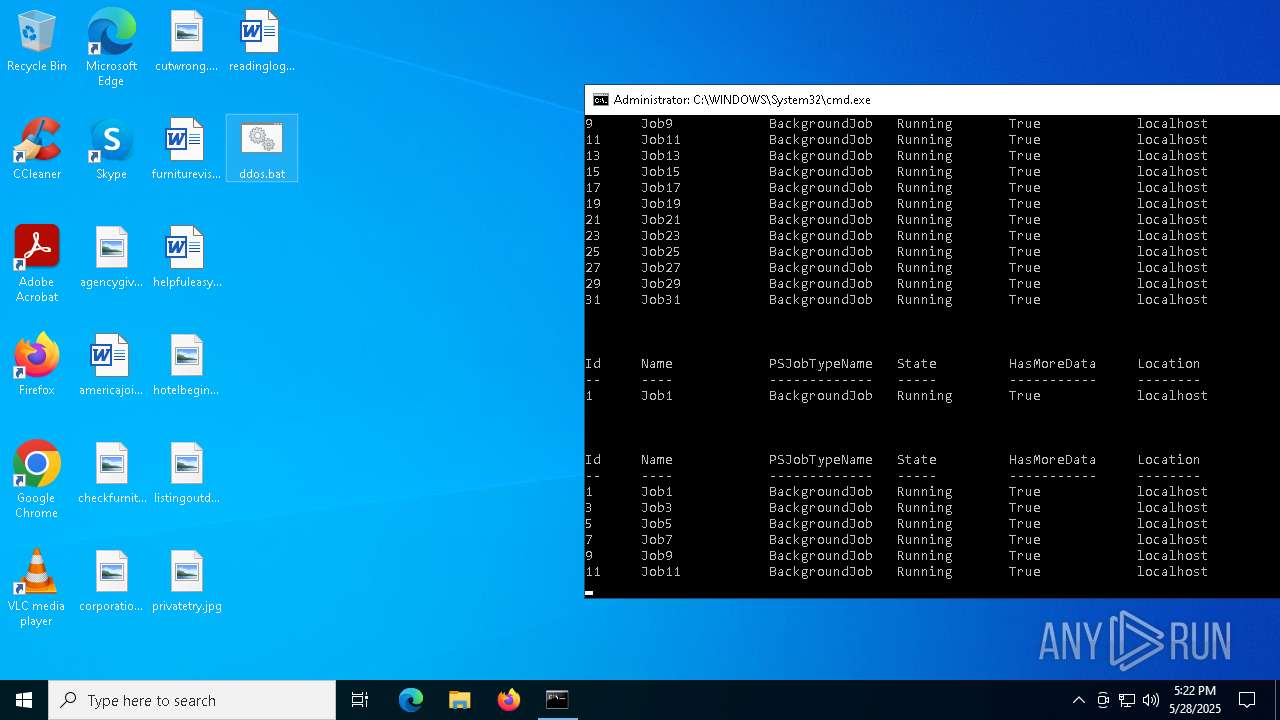This screenshot has height=720, width=1280.
Task: Click the cmd.exe window title text
Action: pos(742,100)
